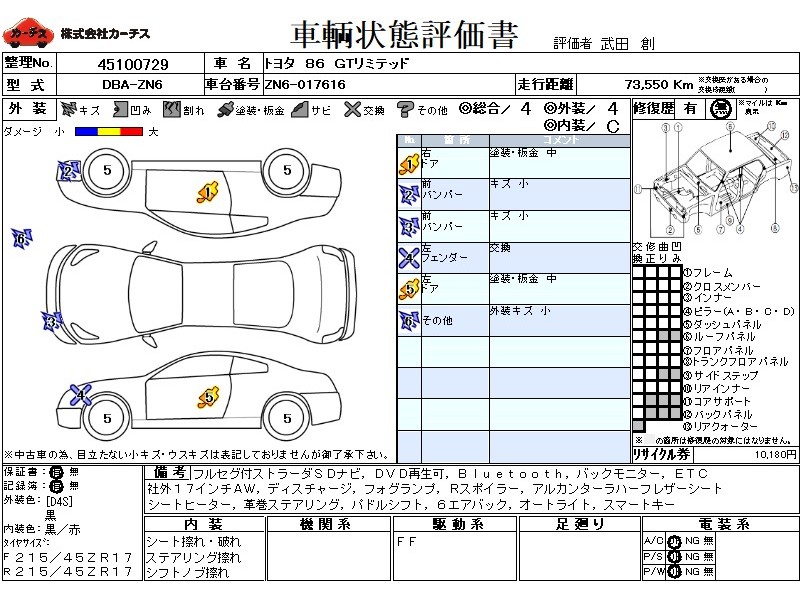Click the カーチス red car company logo

tap(28, 33)
